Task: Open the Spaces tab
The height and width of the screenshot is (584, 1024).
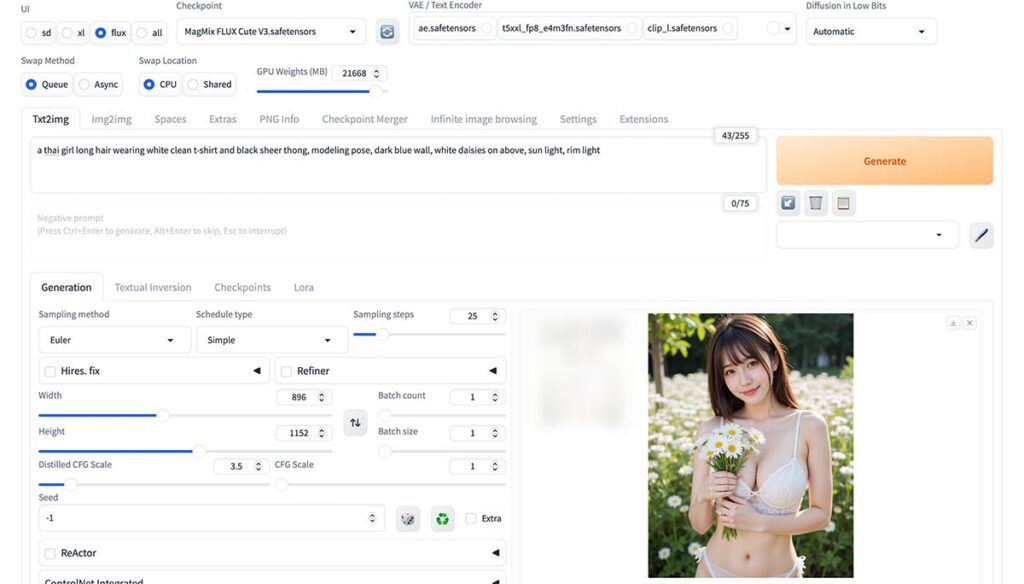Action: [x=170, y=119]
